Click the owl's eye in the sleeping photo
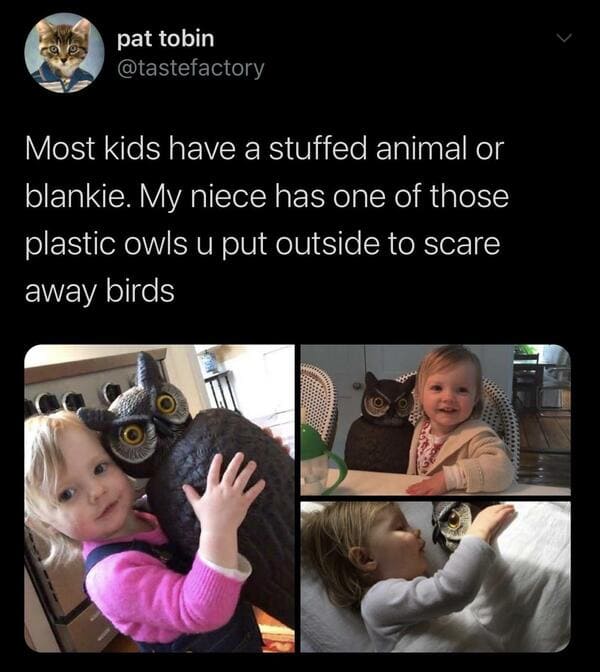The height and width of the screenshot is (672, 600). pos(453,520)
